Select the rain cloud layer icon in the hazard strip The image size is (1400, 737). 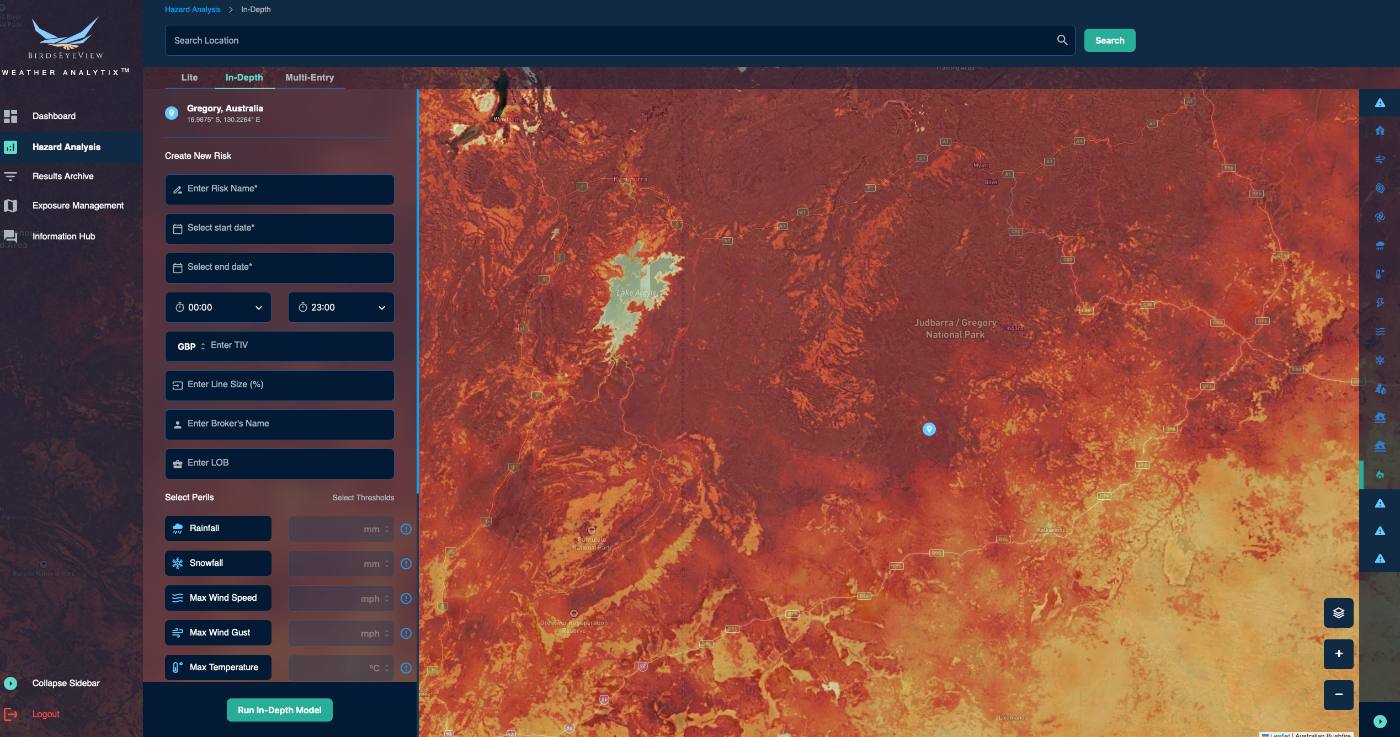click(x=1380, y=245)
